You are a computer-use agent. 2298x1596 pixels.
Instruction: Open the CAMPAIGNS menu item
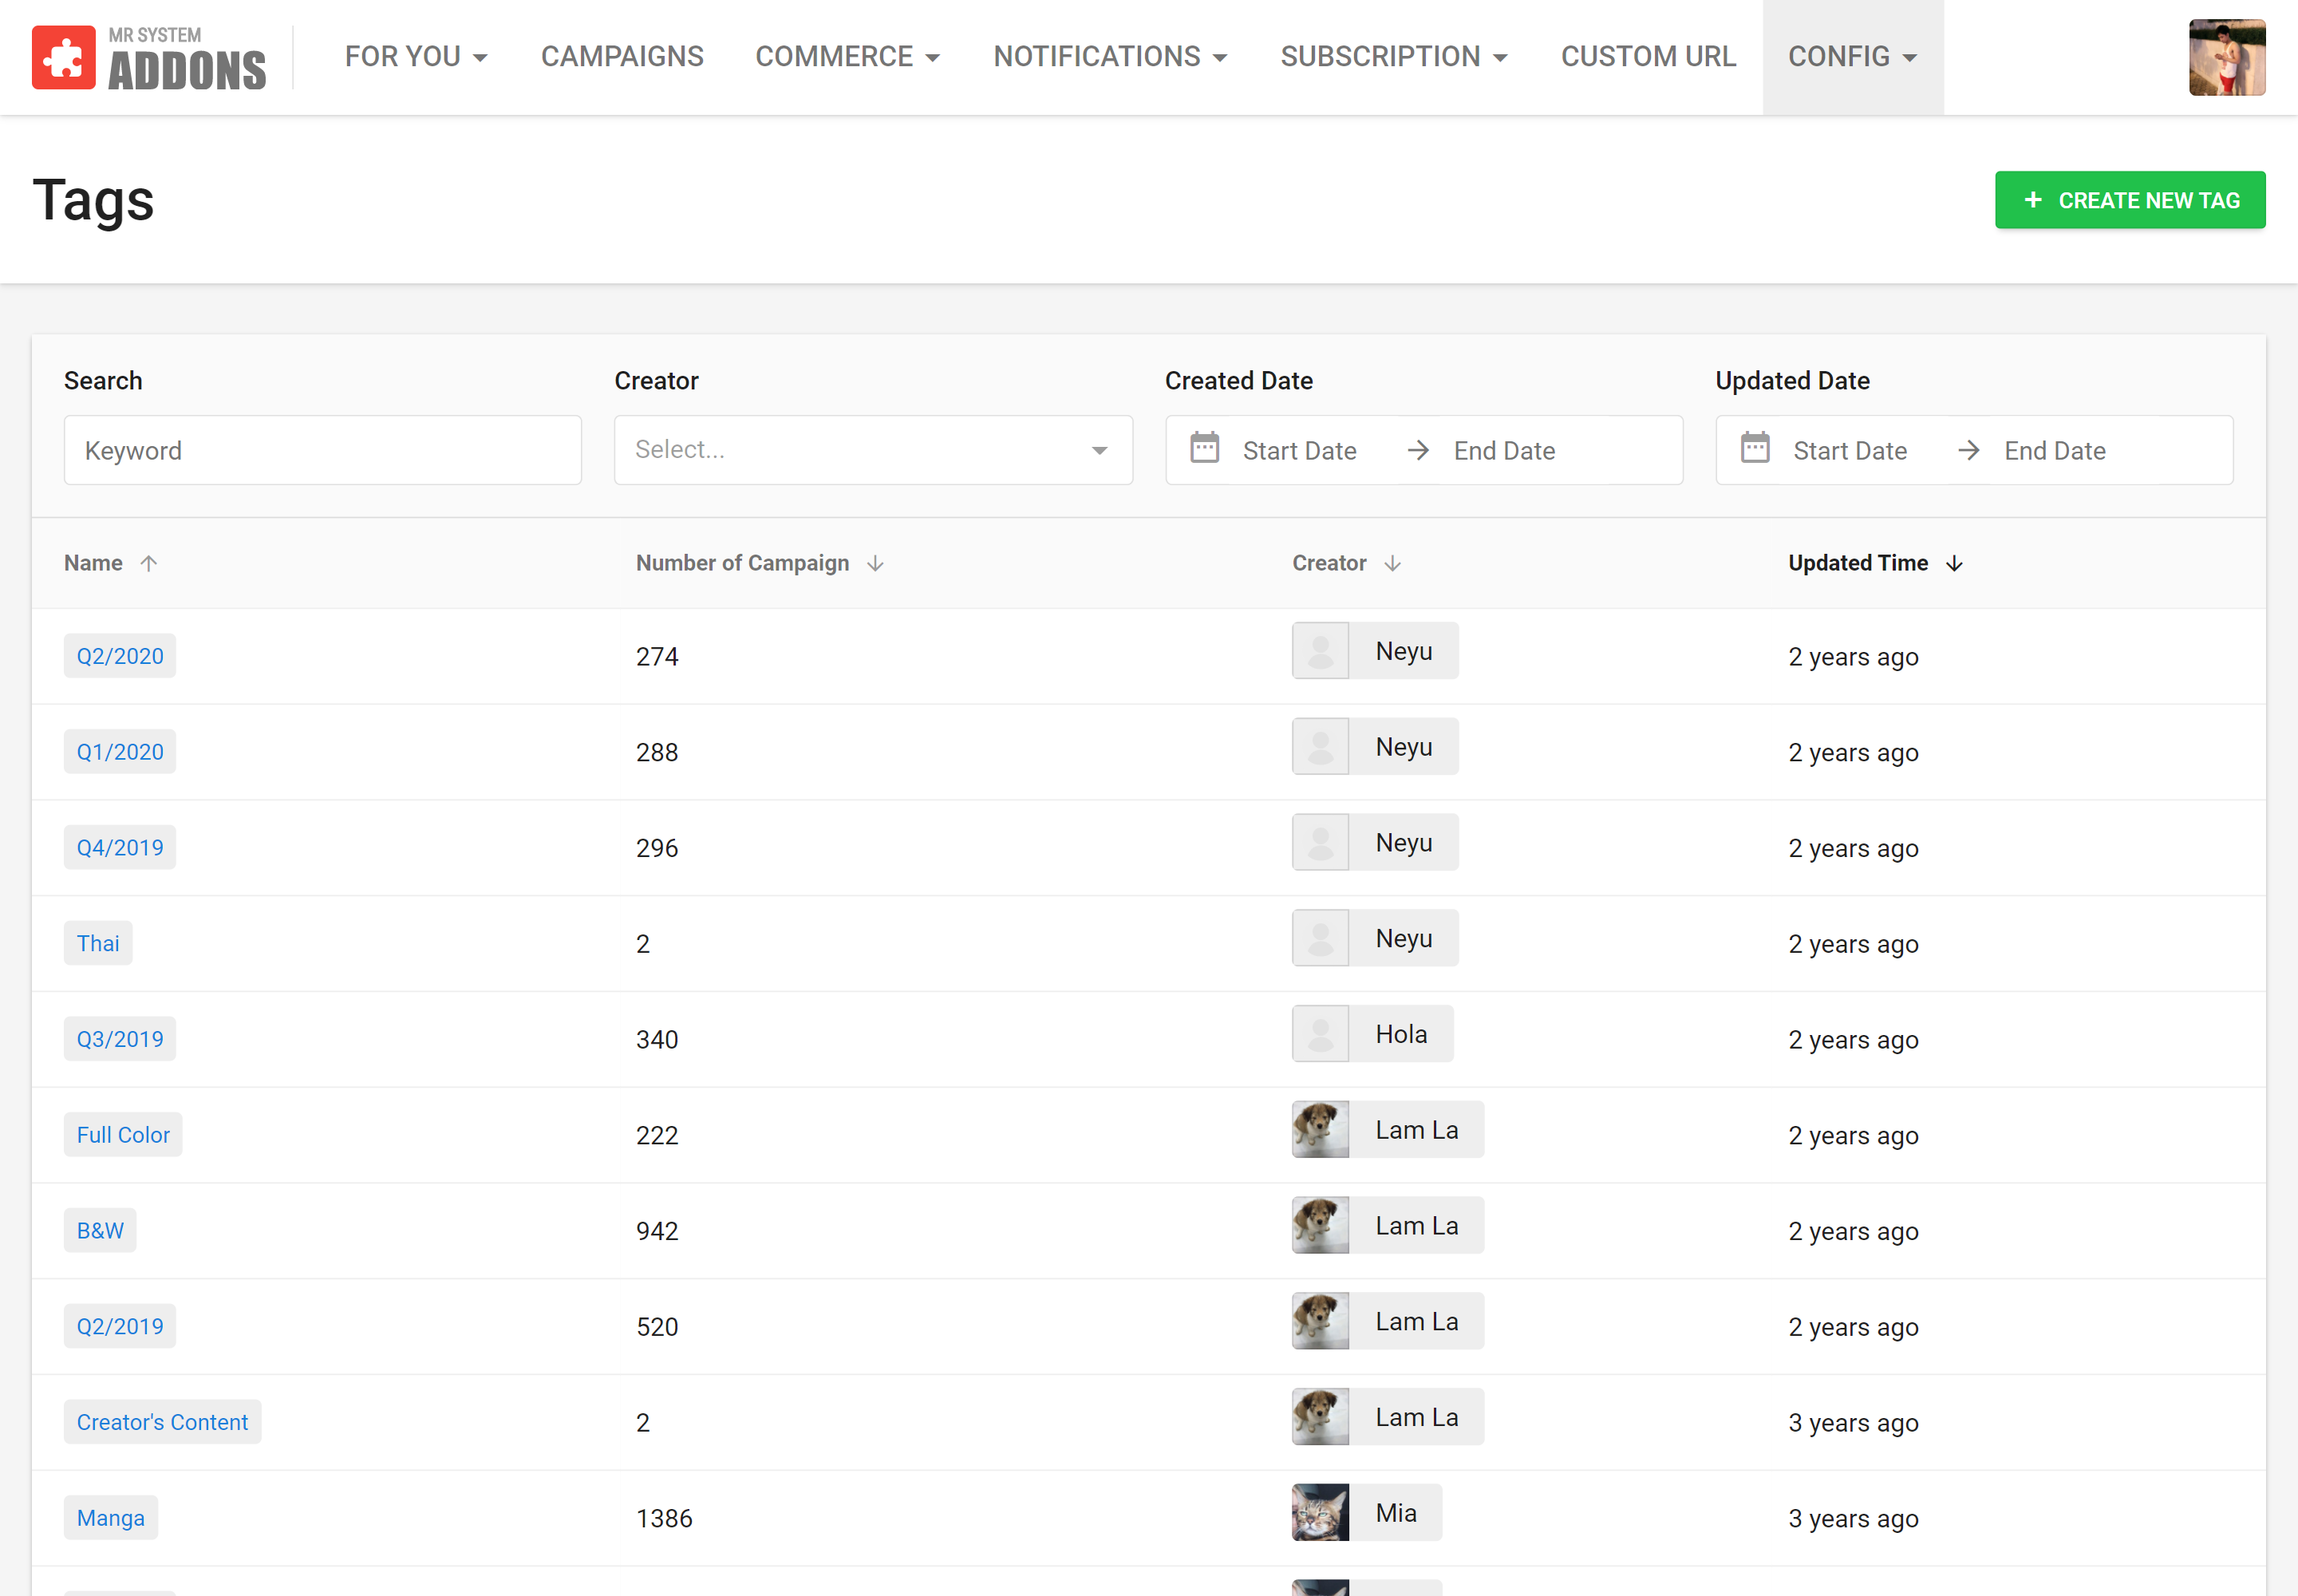pos(622,57)
